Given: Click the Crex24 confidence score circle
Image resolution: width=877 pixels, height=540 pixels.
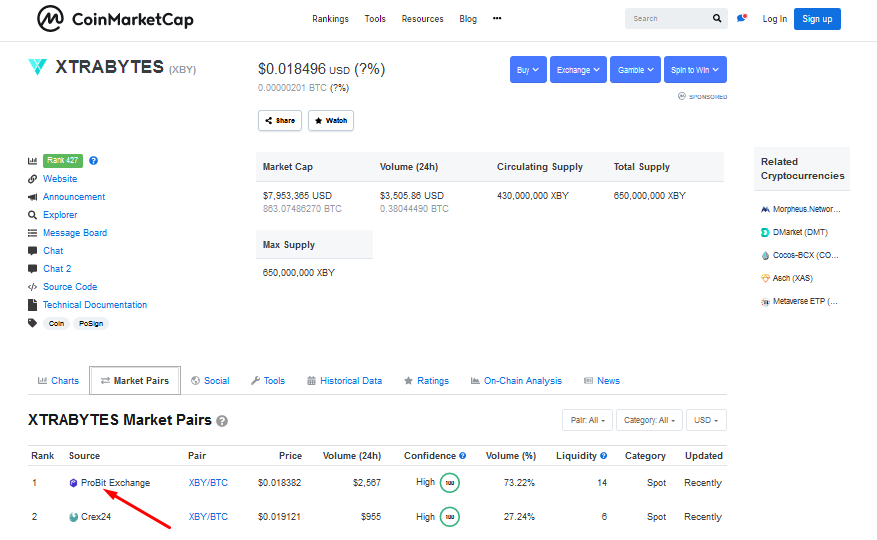Looking at the screenshot, I should [x=450, y=516].
